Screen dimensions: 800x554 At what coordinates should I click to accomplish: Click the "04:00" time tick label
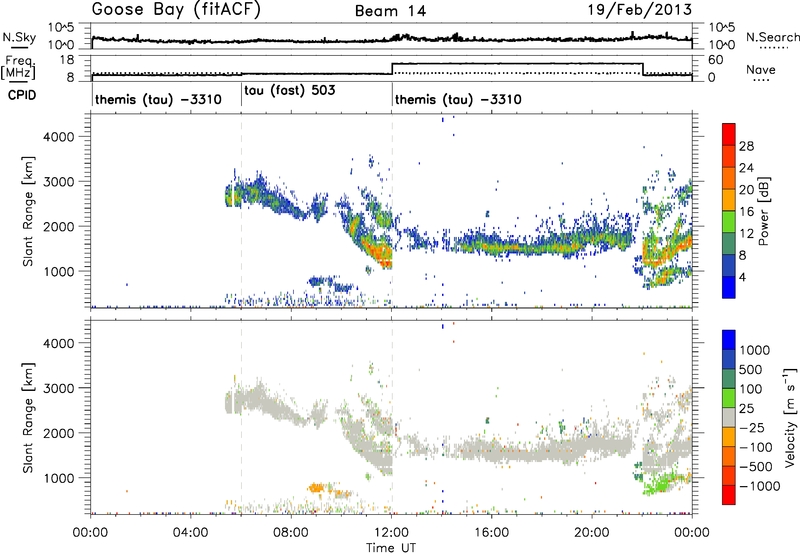point(191,533)
